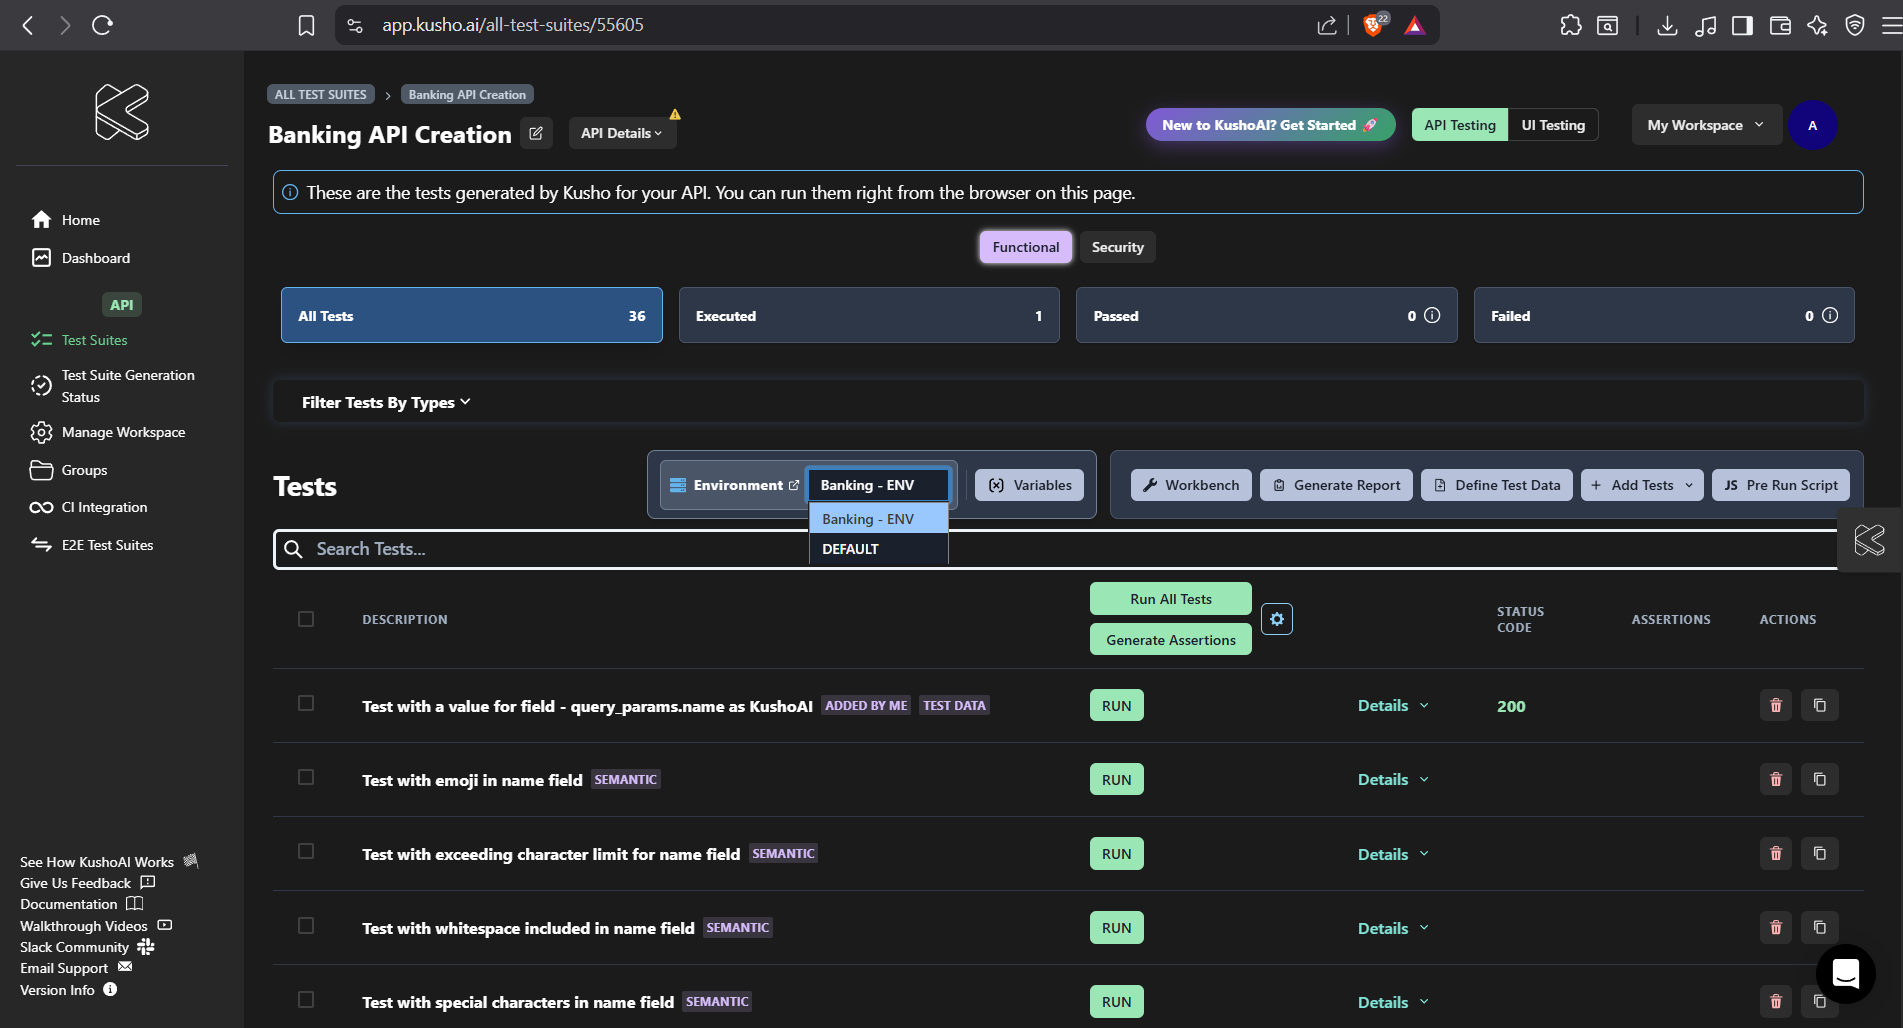Click the Failed info icon
The height and width of the screenshot is (1028, 1903).
(1830, 315)
